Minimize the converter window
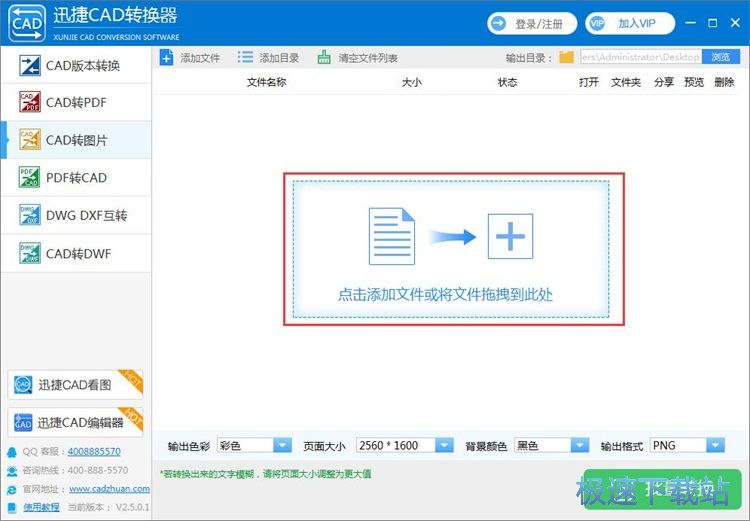Screen dimensions: 750x521 click(690, 23)
